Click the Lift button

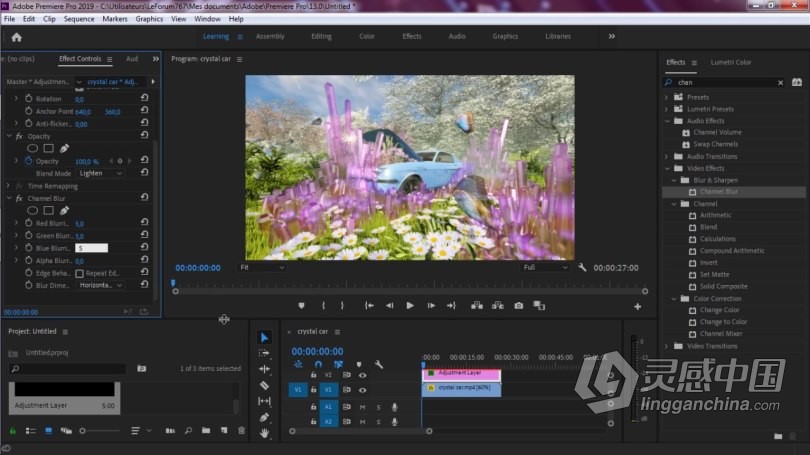coord(477,306)
